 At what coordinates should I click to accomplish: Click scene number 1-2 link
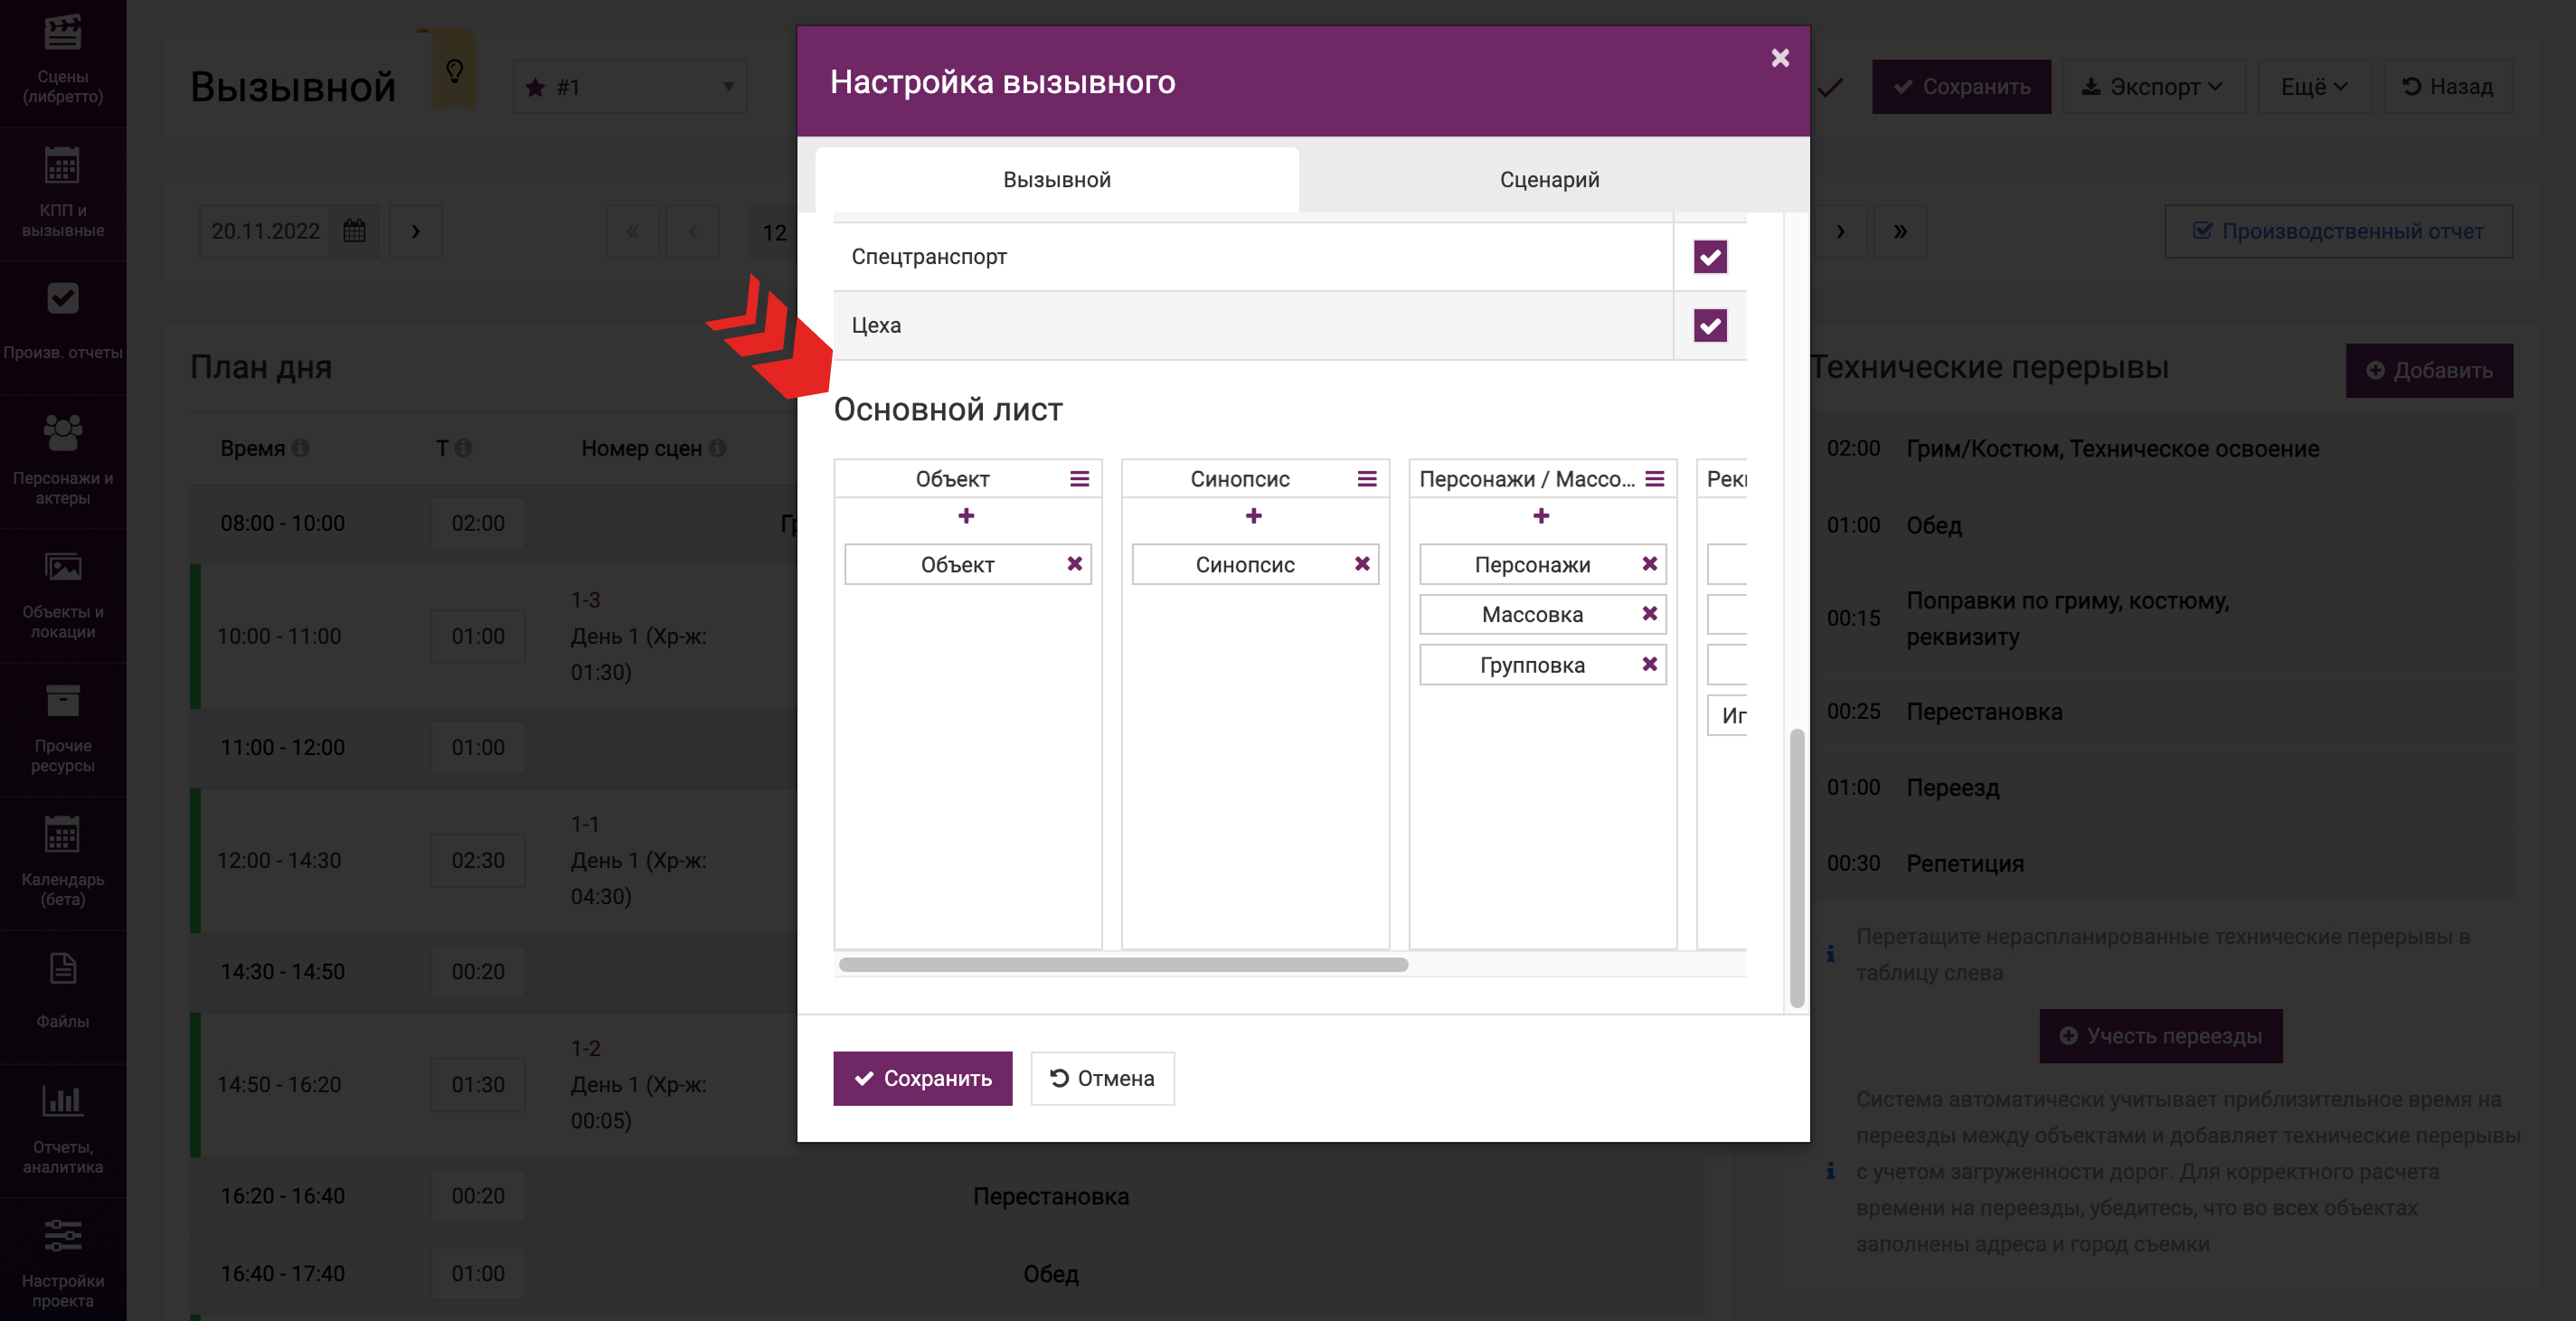(x=585, y=1048)
